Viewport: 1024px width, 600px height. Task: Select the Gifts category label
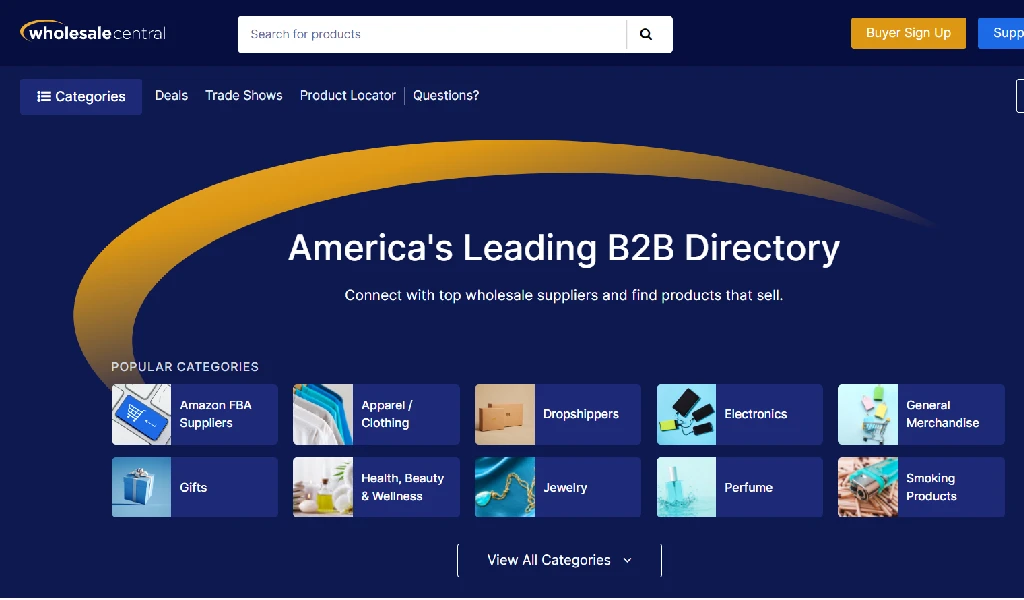pos(193,487)
